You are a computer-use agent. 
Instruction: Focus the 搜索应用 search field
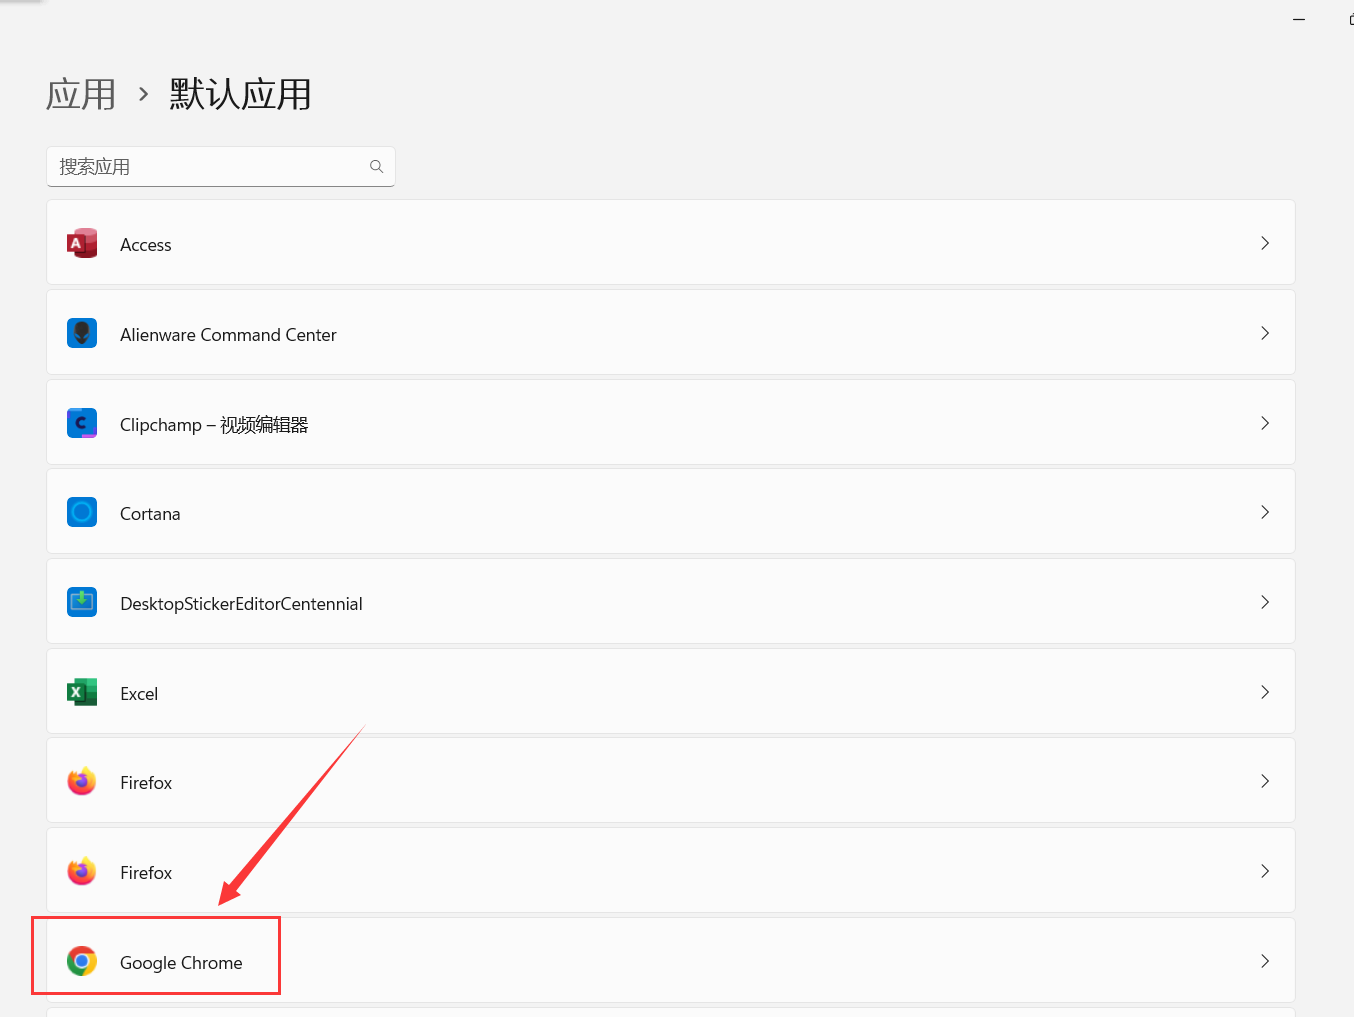pyautogui.click(x=221, y=167)
